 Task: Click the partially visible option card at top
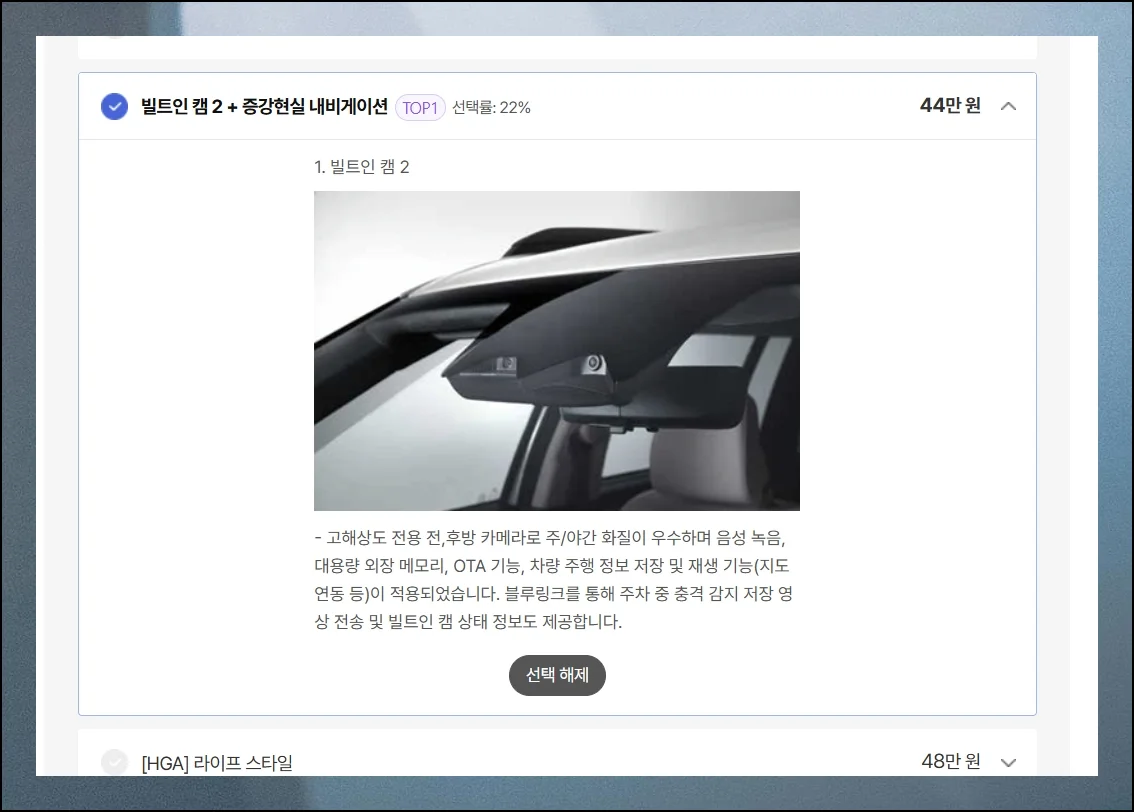(x=557, y=47)
